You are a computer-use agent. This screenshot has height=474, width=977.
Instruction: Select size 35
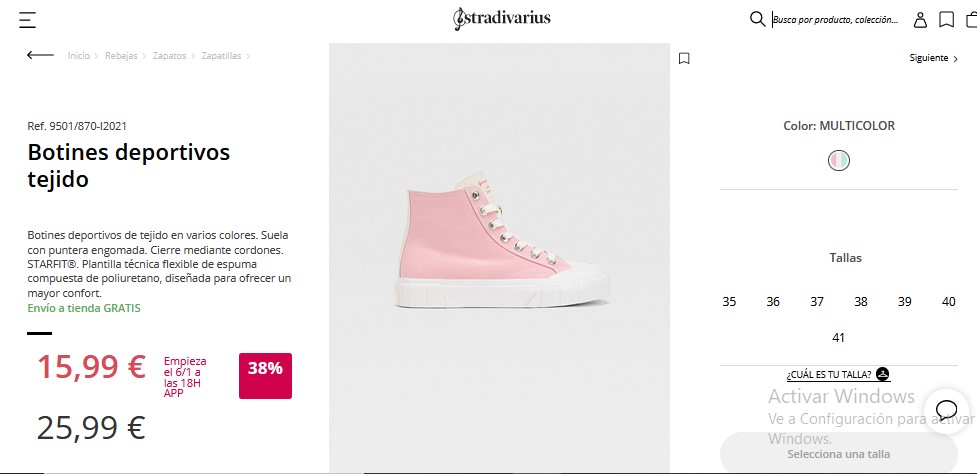[729, 302]
